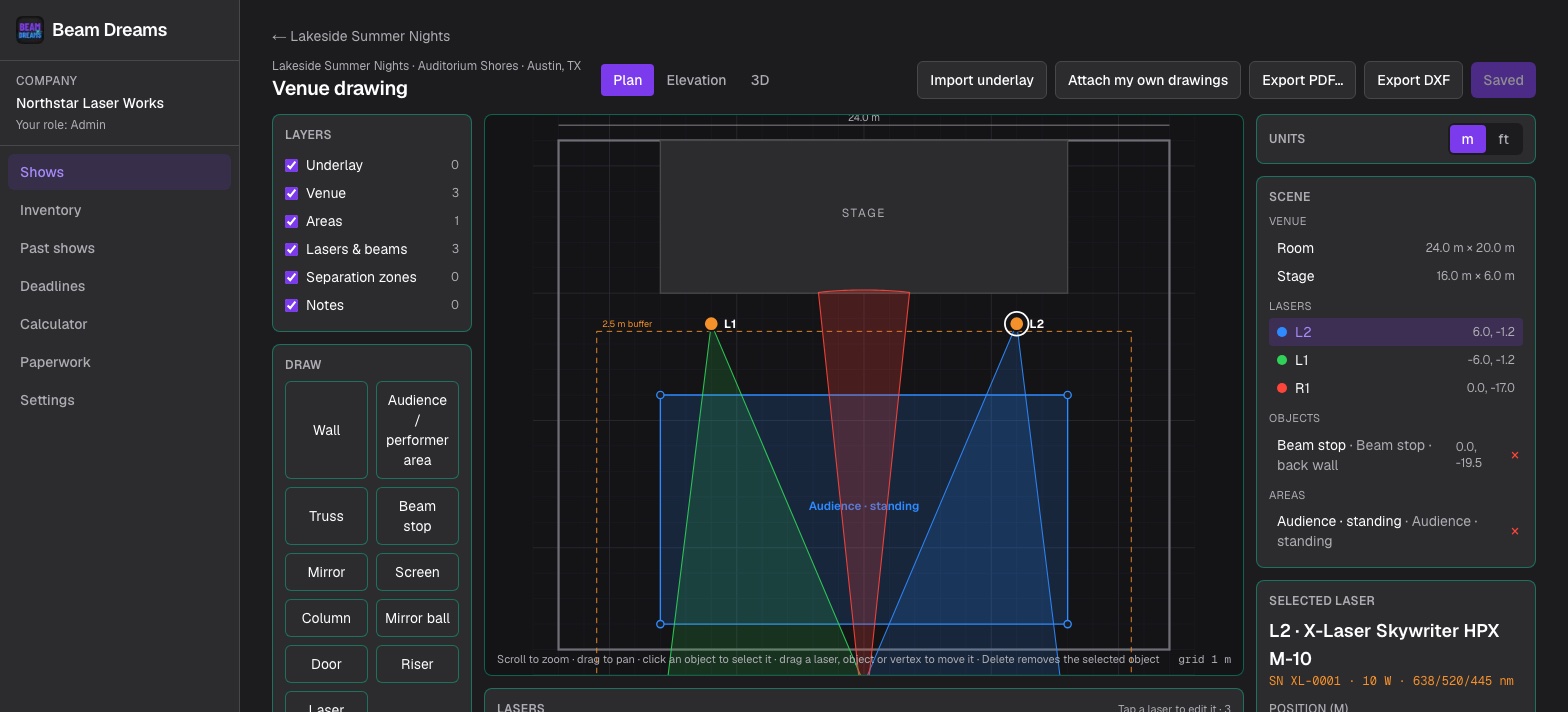Go back to Lakeside Summer Nights

(x=361, y=36)
